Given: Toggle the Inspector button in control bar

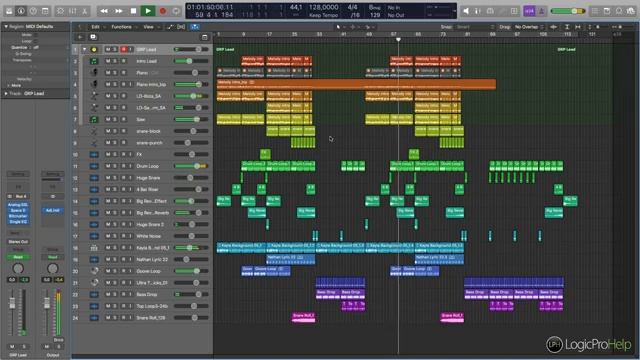Looking at the screenshot, I should pyautogui.click(x=21, y=11).
